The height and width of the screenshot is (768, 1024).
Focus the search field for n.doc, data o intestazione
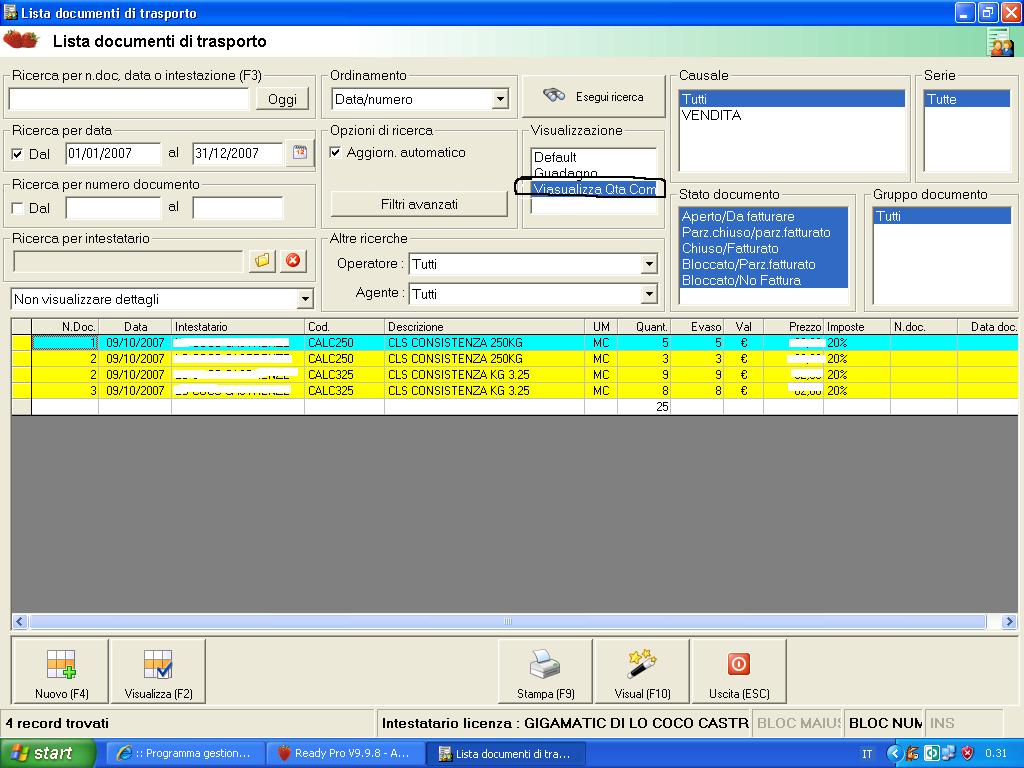129,99
